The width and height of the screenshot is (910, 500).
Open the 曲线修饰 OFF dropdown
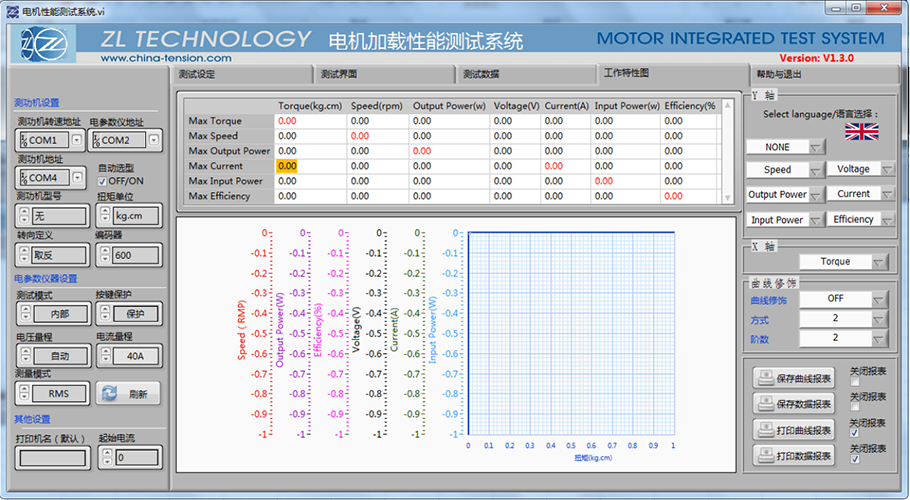pos(878,298)
